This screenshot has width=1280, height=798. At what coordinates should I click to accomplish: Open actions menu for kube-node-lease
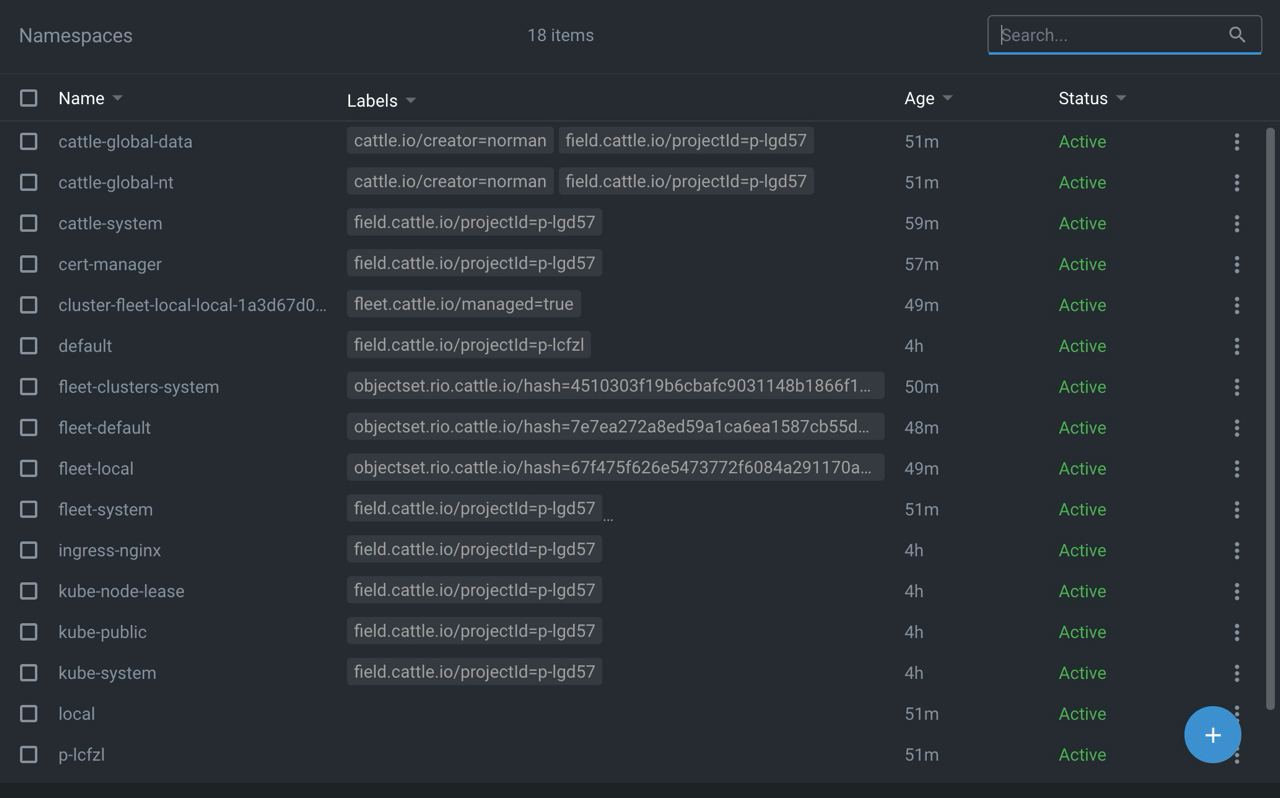click(x=1237, y=592)
